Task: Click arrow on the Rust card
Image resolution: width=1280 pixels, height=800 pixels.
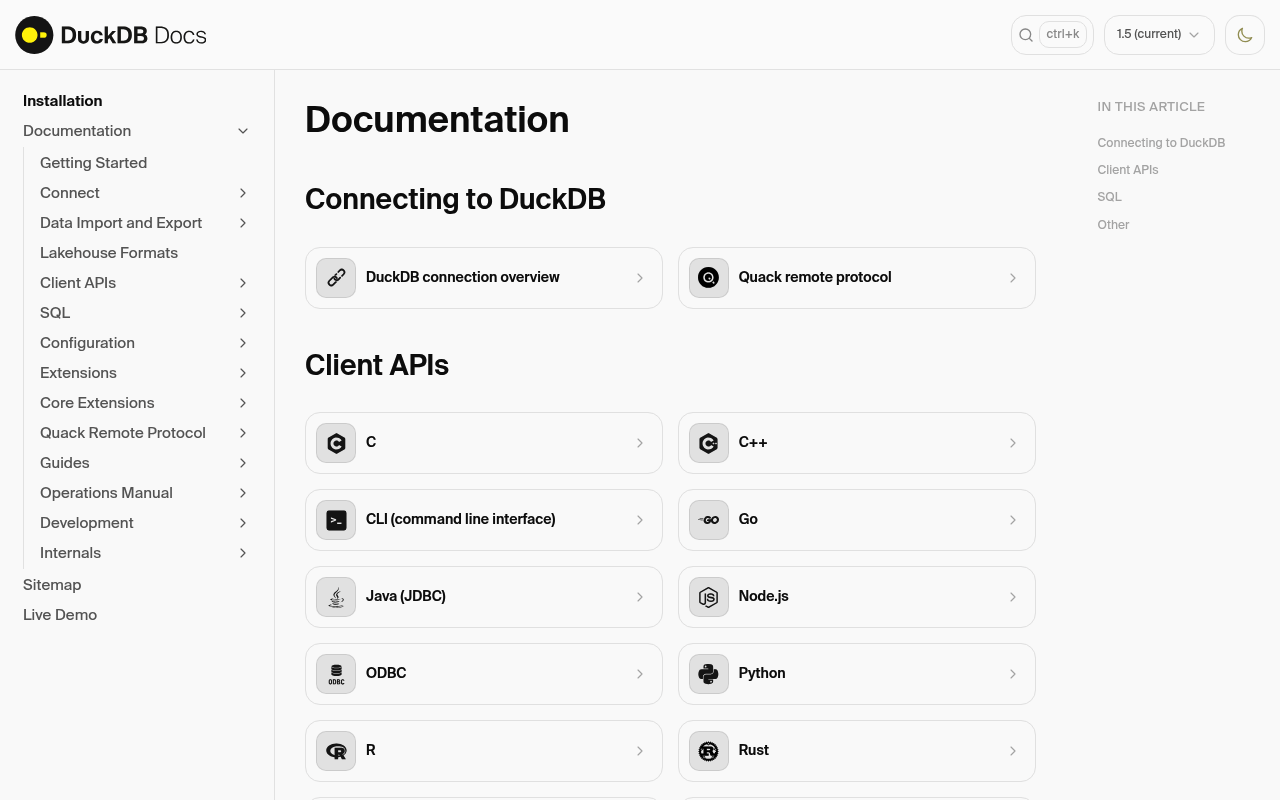Action: tap(1013, 751)
